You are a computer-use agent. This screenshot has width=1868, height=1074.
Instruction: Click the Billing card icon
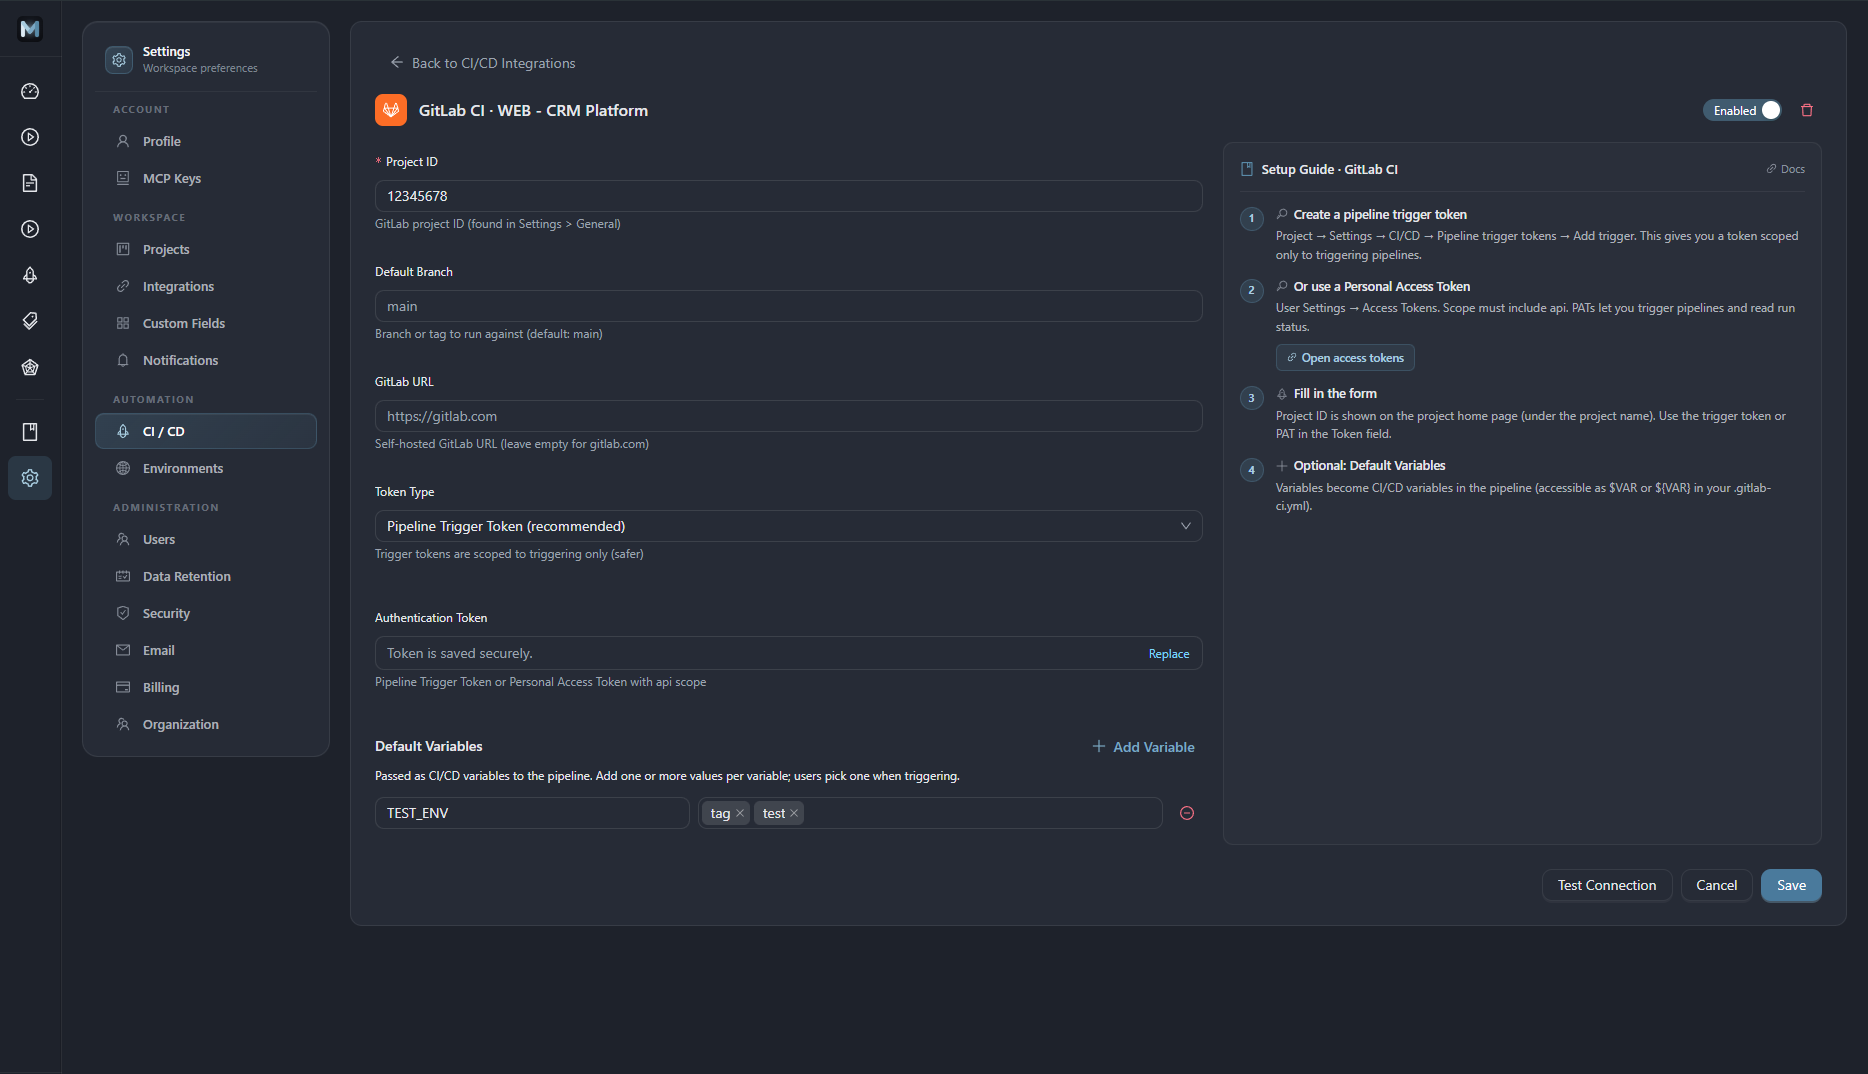123,687
